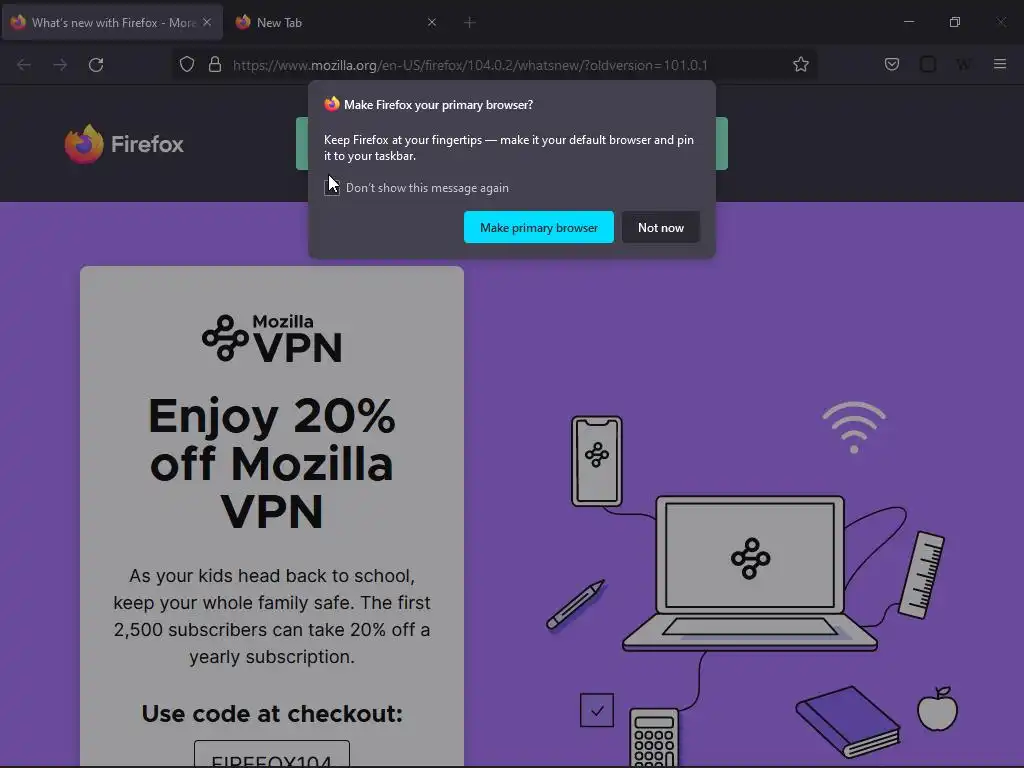This screenshot has height=768, width=1024.
Task: Click the reload page icon
Action: coord(96,65)
